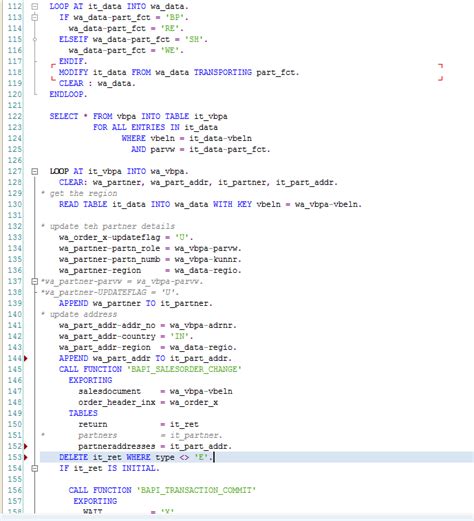The width and height of the screenshot is (474, 521).
Task: Collapse the IF it_ret IS INITIAL fold
Action: click(x=35, y=468)
